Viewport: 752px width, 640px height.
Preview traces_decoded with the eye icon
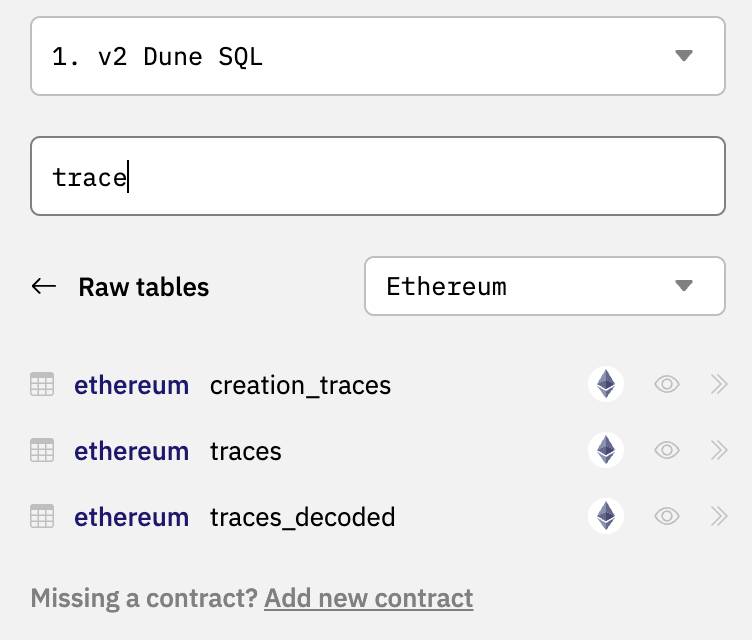coord(667,516)
